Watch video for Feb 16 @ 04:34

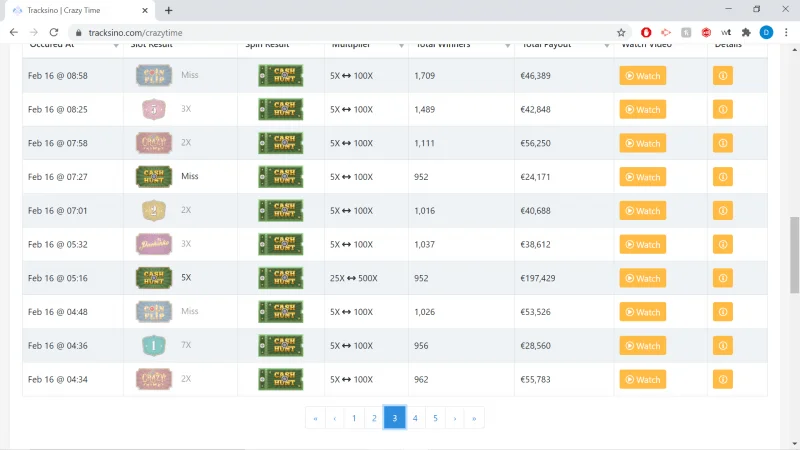pyautogui.click(x=642, y=379)
